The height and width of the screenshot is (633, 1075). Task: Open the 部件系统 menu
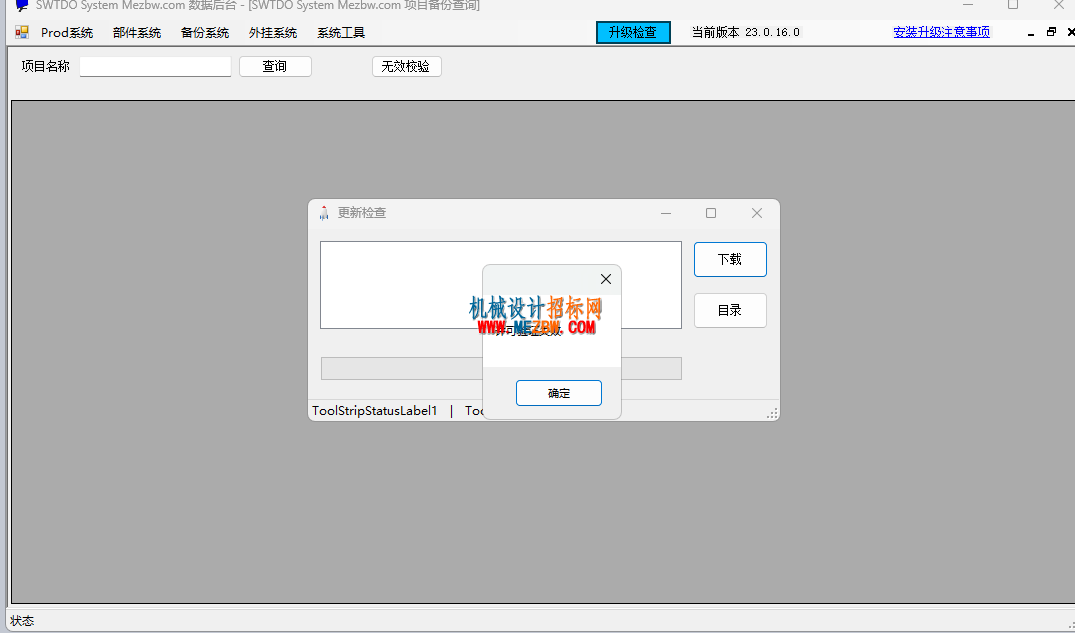136,32
